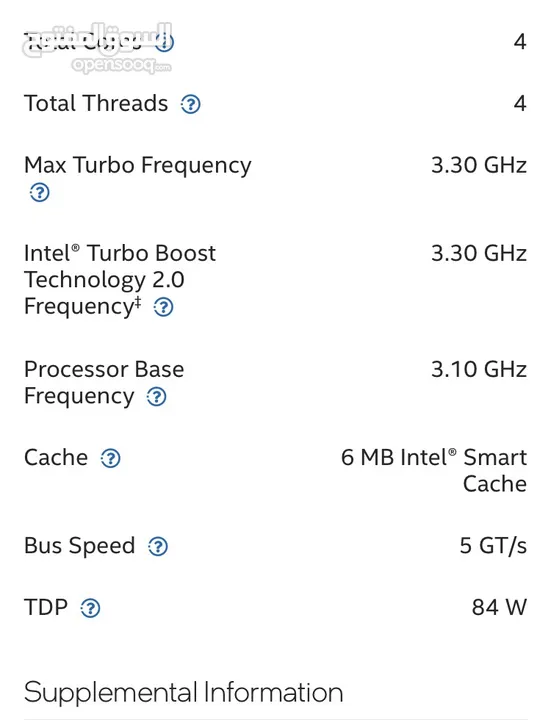Open the Cache help question mark icon
This screenshot has width=551, height=720.
point(110,458)
